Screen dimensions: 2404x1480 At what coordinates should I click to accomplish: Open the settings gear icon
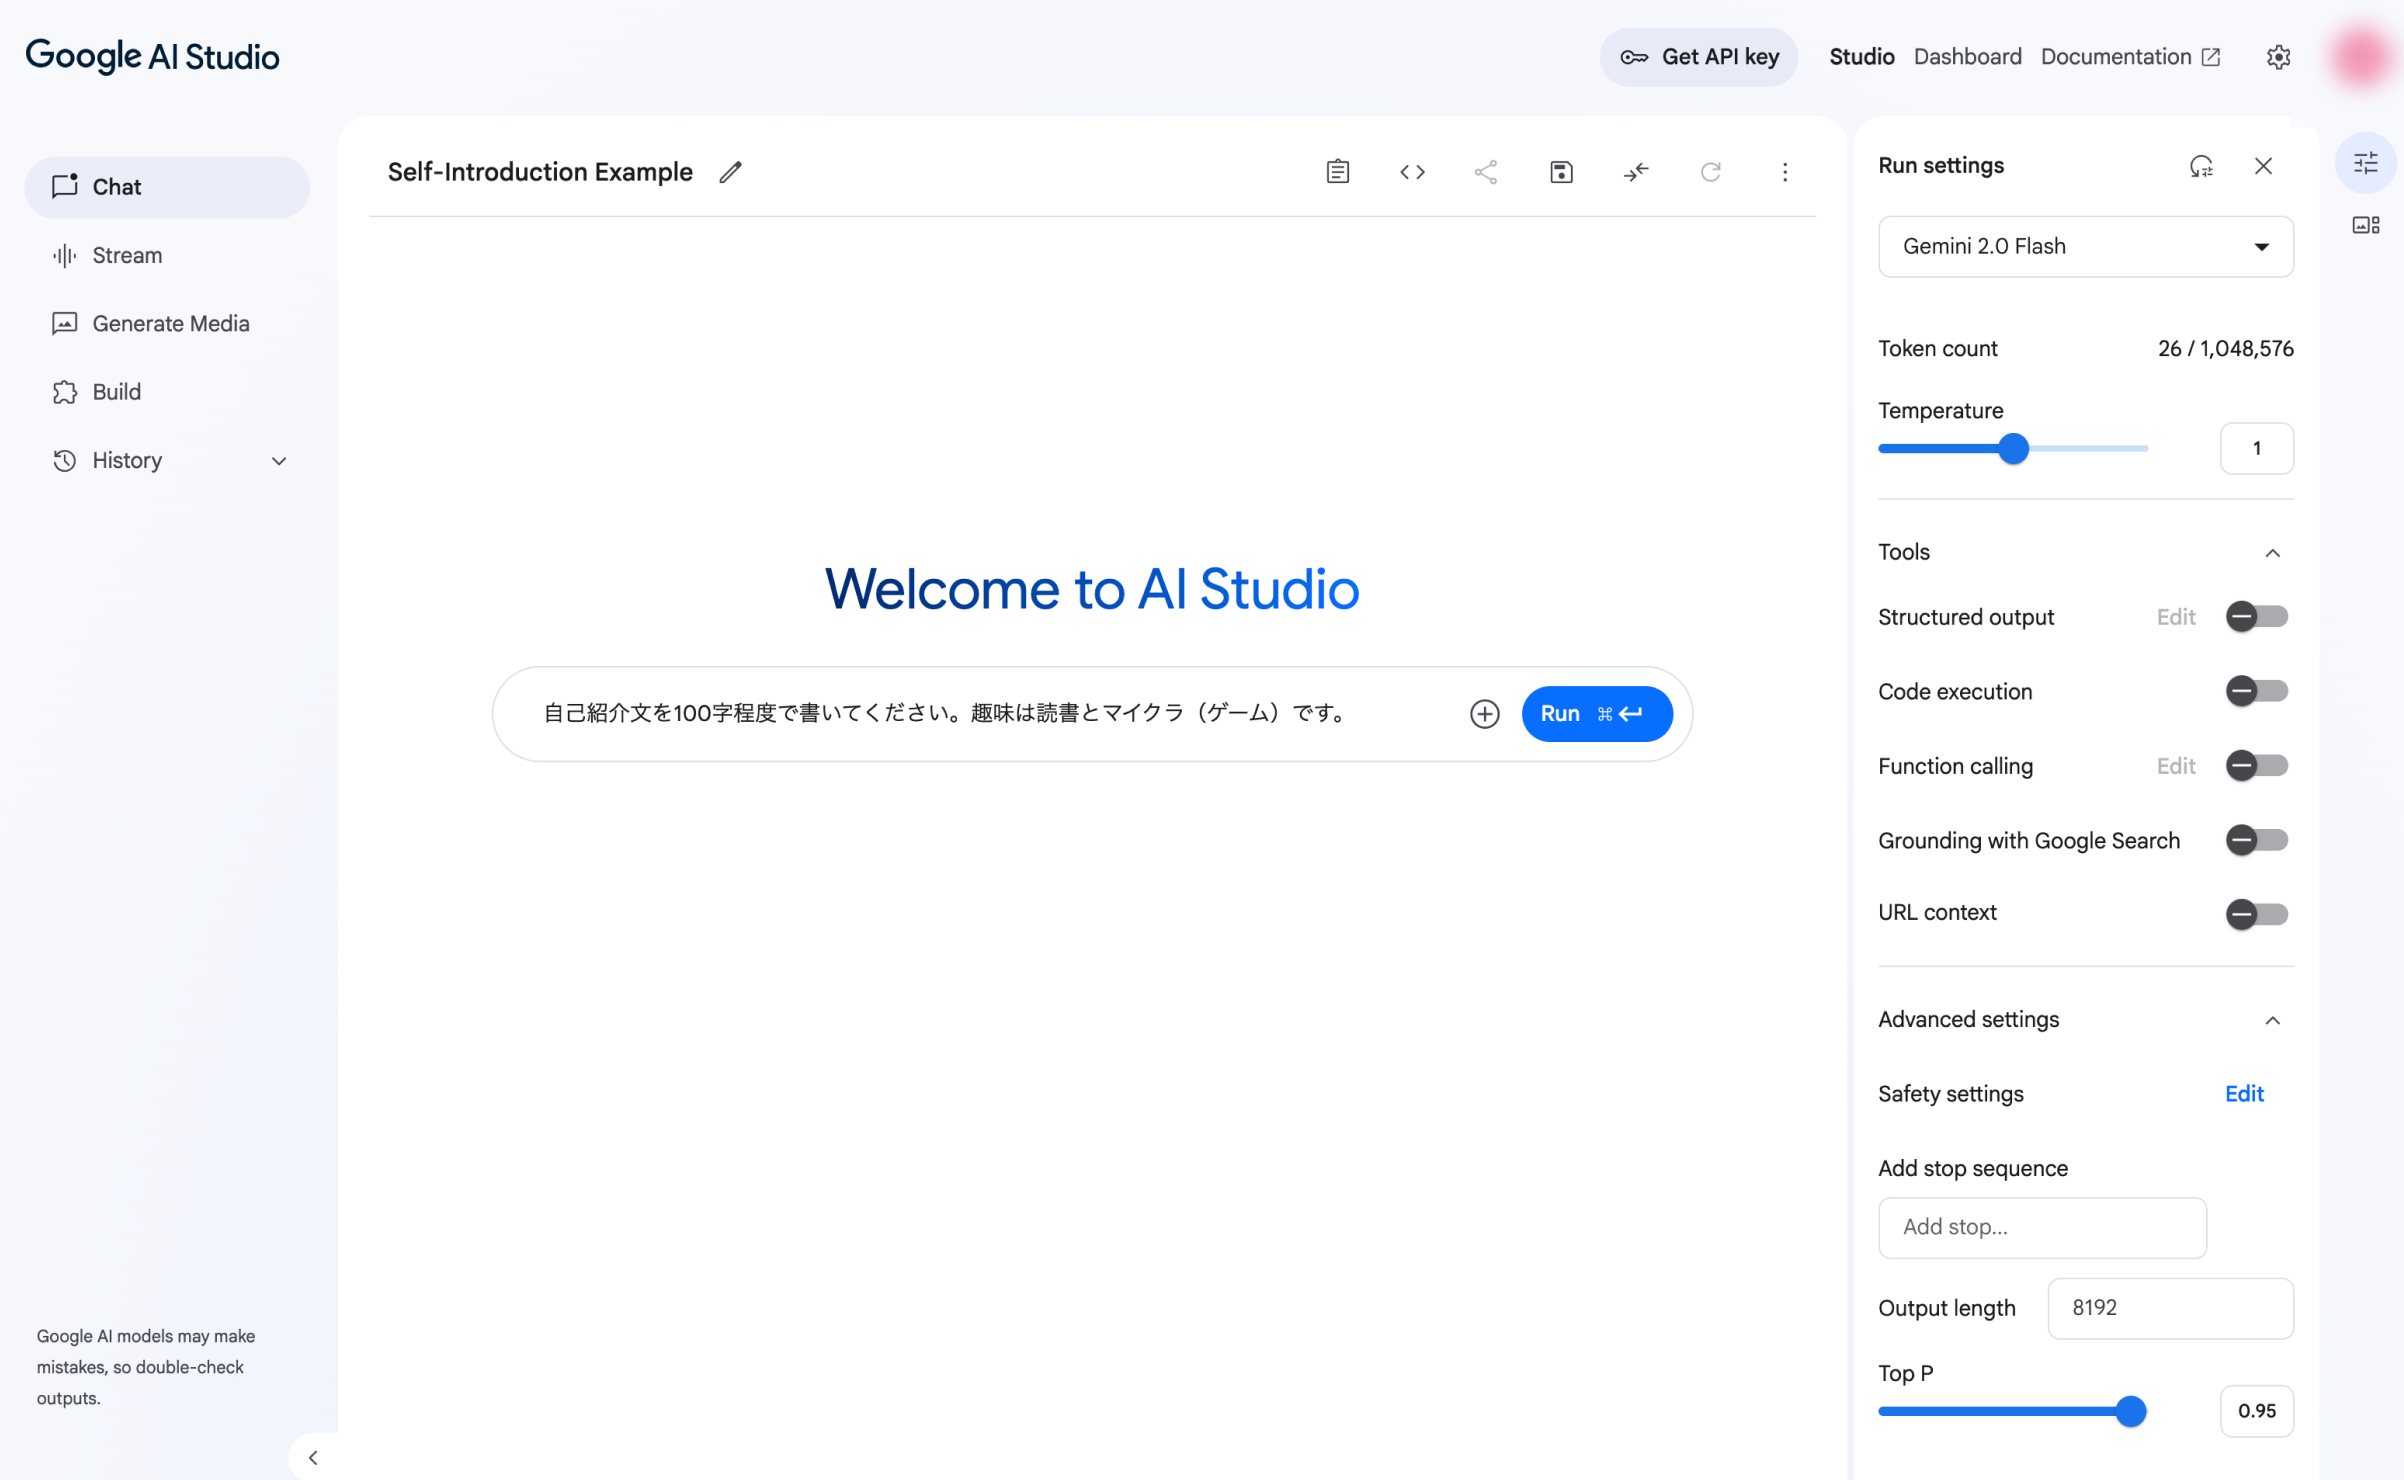pyautogui.click(x=2278, y=57)
